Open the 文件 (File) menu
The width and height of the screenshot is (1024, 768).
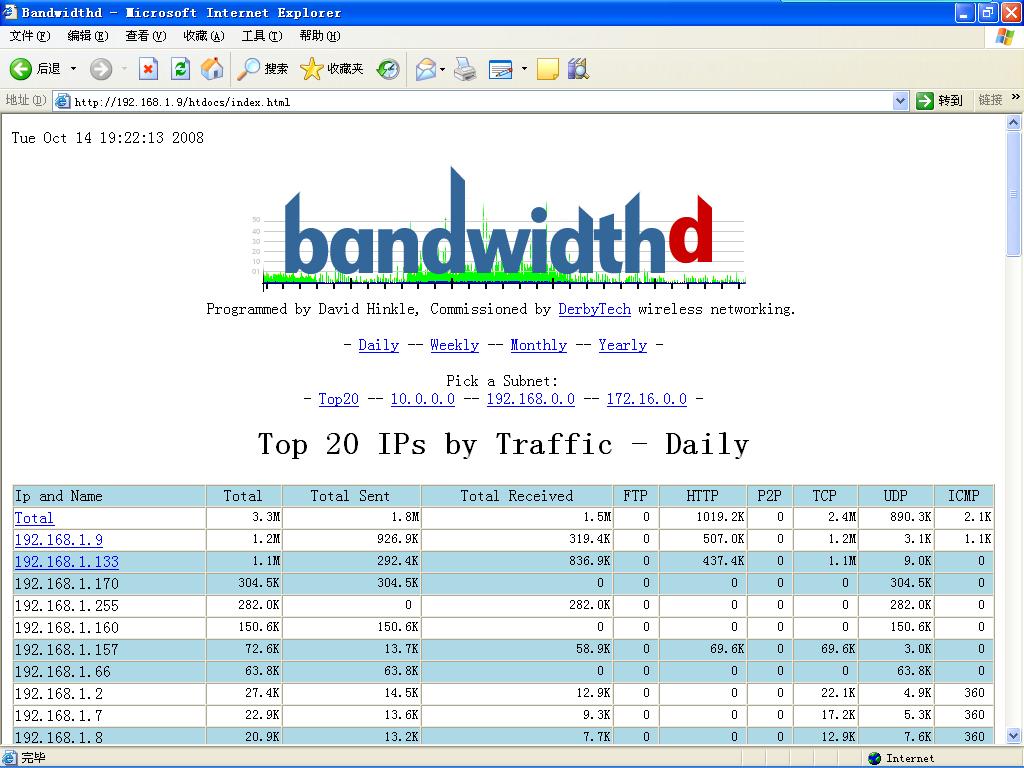(x=29, y=36)
